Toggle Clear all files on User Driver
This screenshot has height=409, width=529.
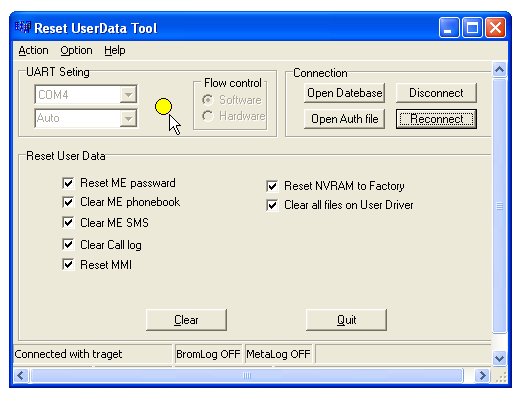pyautogui.click(x=272, y=205)
